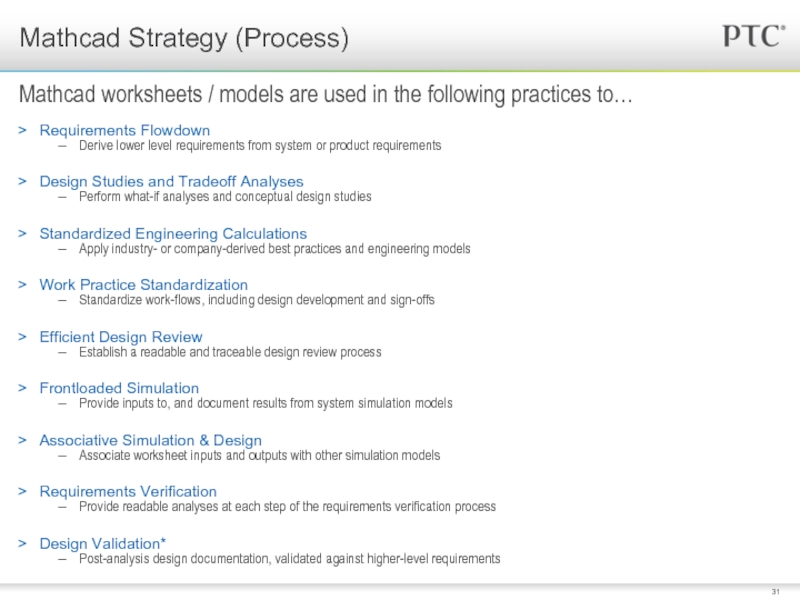Select Associative Simulation & Design heading
Screen dimensions: 800x600
click(151, 440)
